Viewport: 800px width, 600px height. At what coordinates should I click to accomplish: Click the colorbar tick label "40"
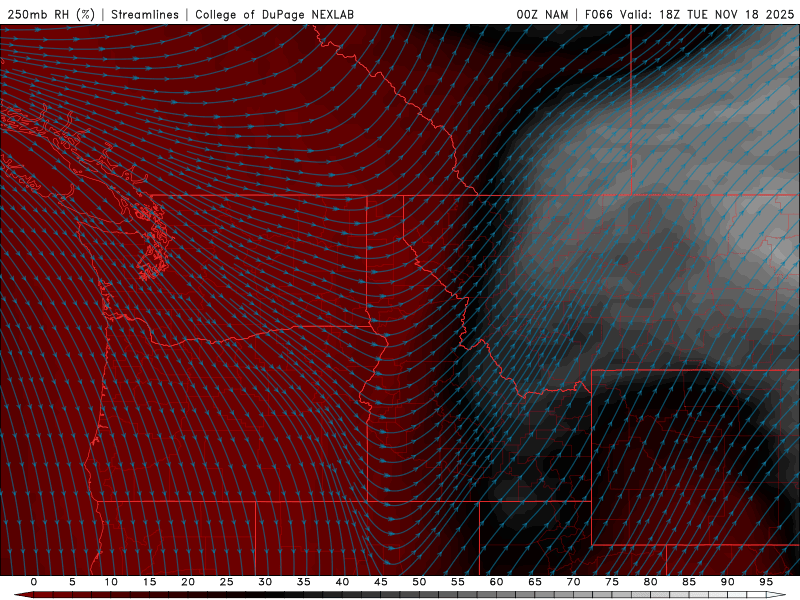point(342,582)
